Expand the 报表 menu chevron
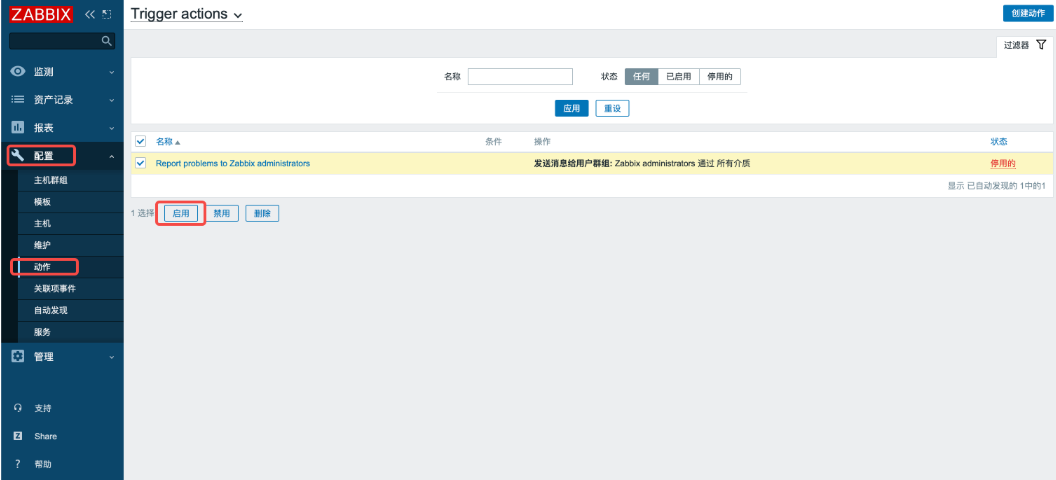 pos(112,128)
